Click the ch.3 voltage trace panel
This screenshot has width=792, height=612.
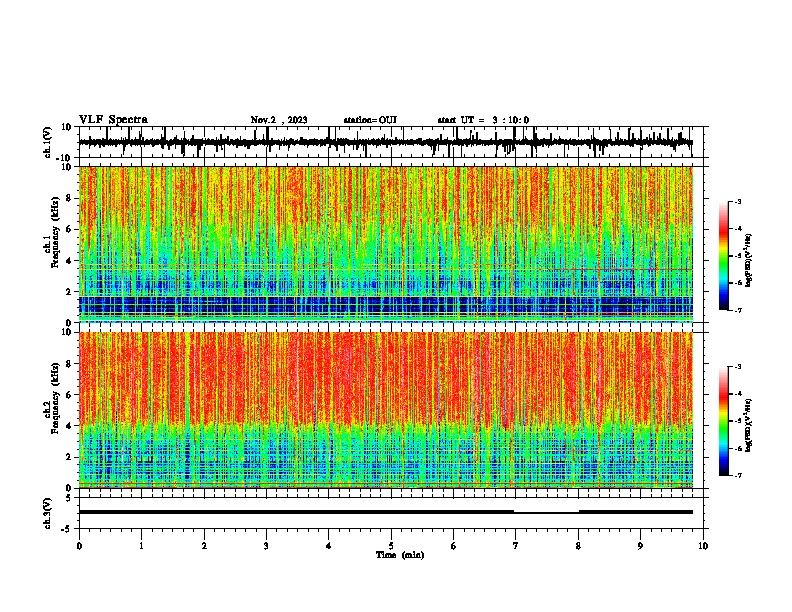point(391,513)
